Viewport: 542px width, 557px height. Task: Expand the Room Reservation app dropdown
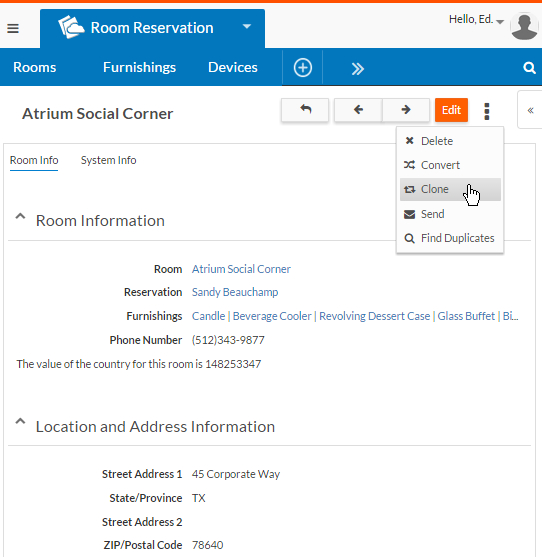tap(247, 27)
